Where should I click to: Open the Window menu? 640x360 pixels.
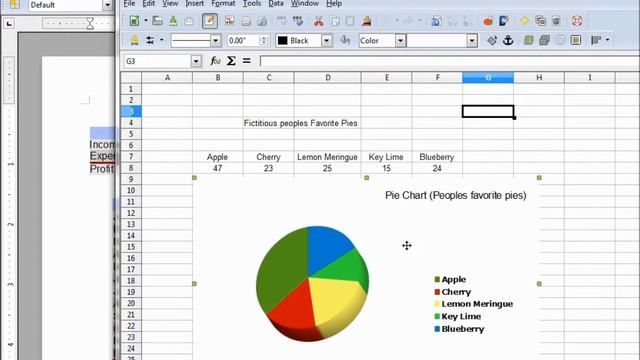click(x=305, y=3)
